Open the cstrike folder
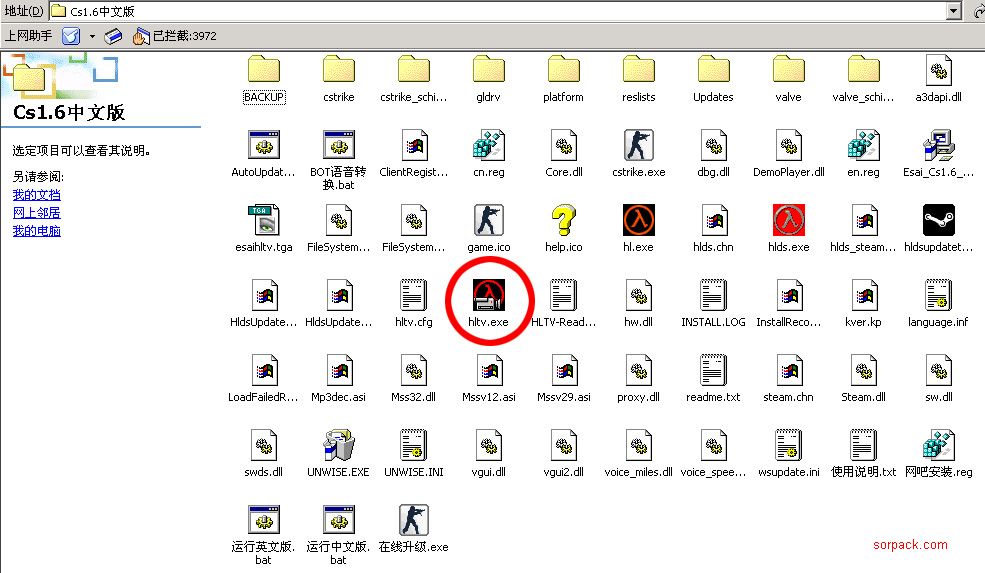 coord(339,71)
